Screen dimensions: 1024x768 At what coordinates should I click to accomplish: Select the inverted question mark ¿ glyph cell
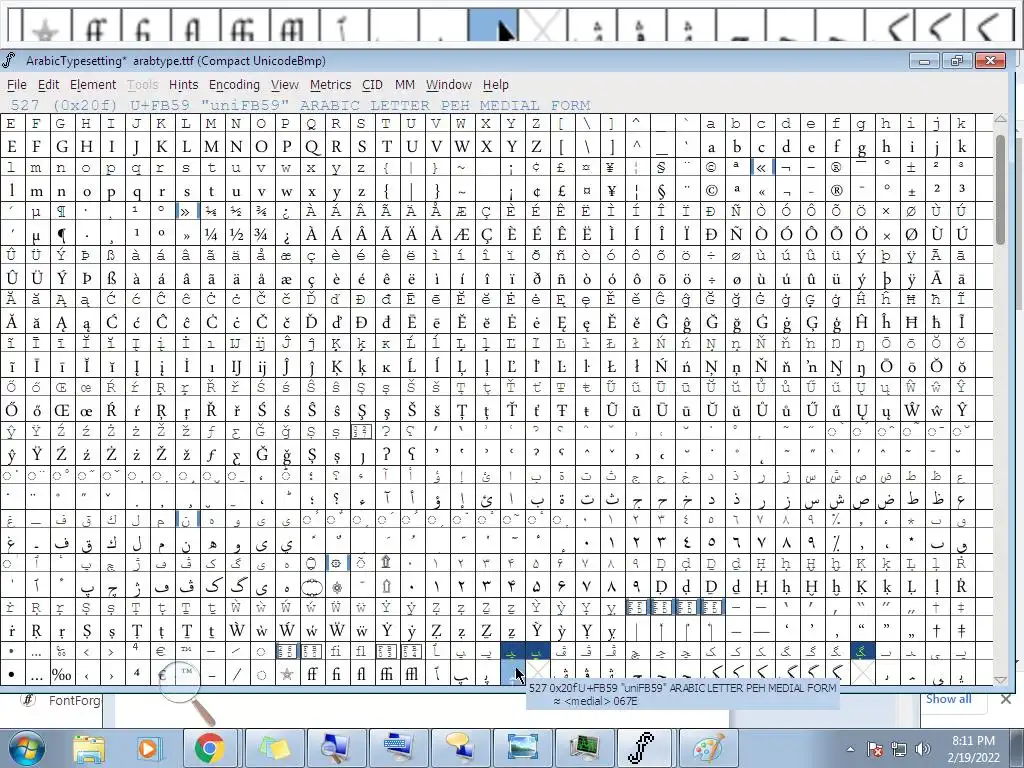(x=286, y=234)
